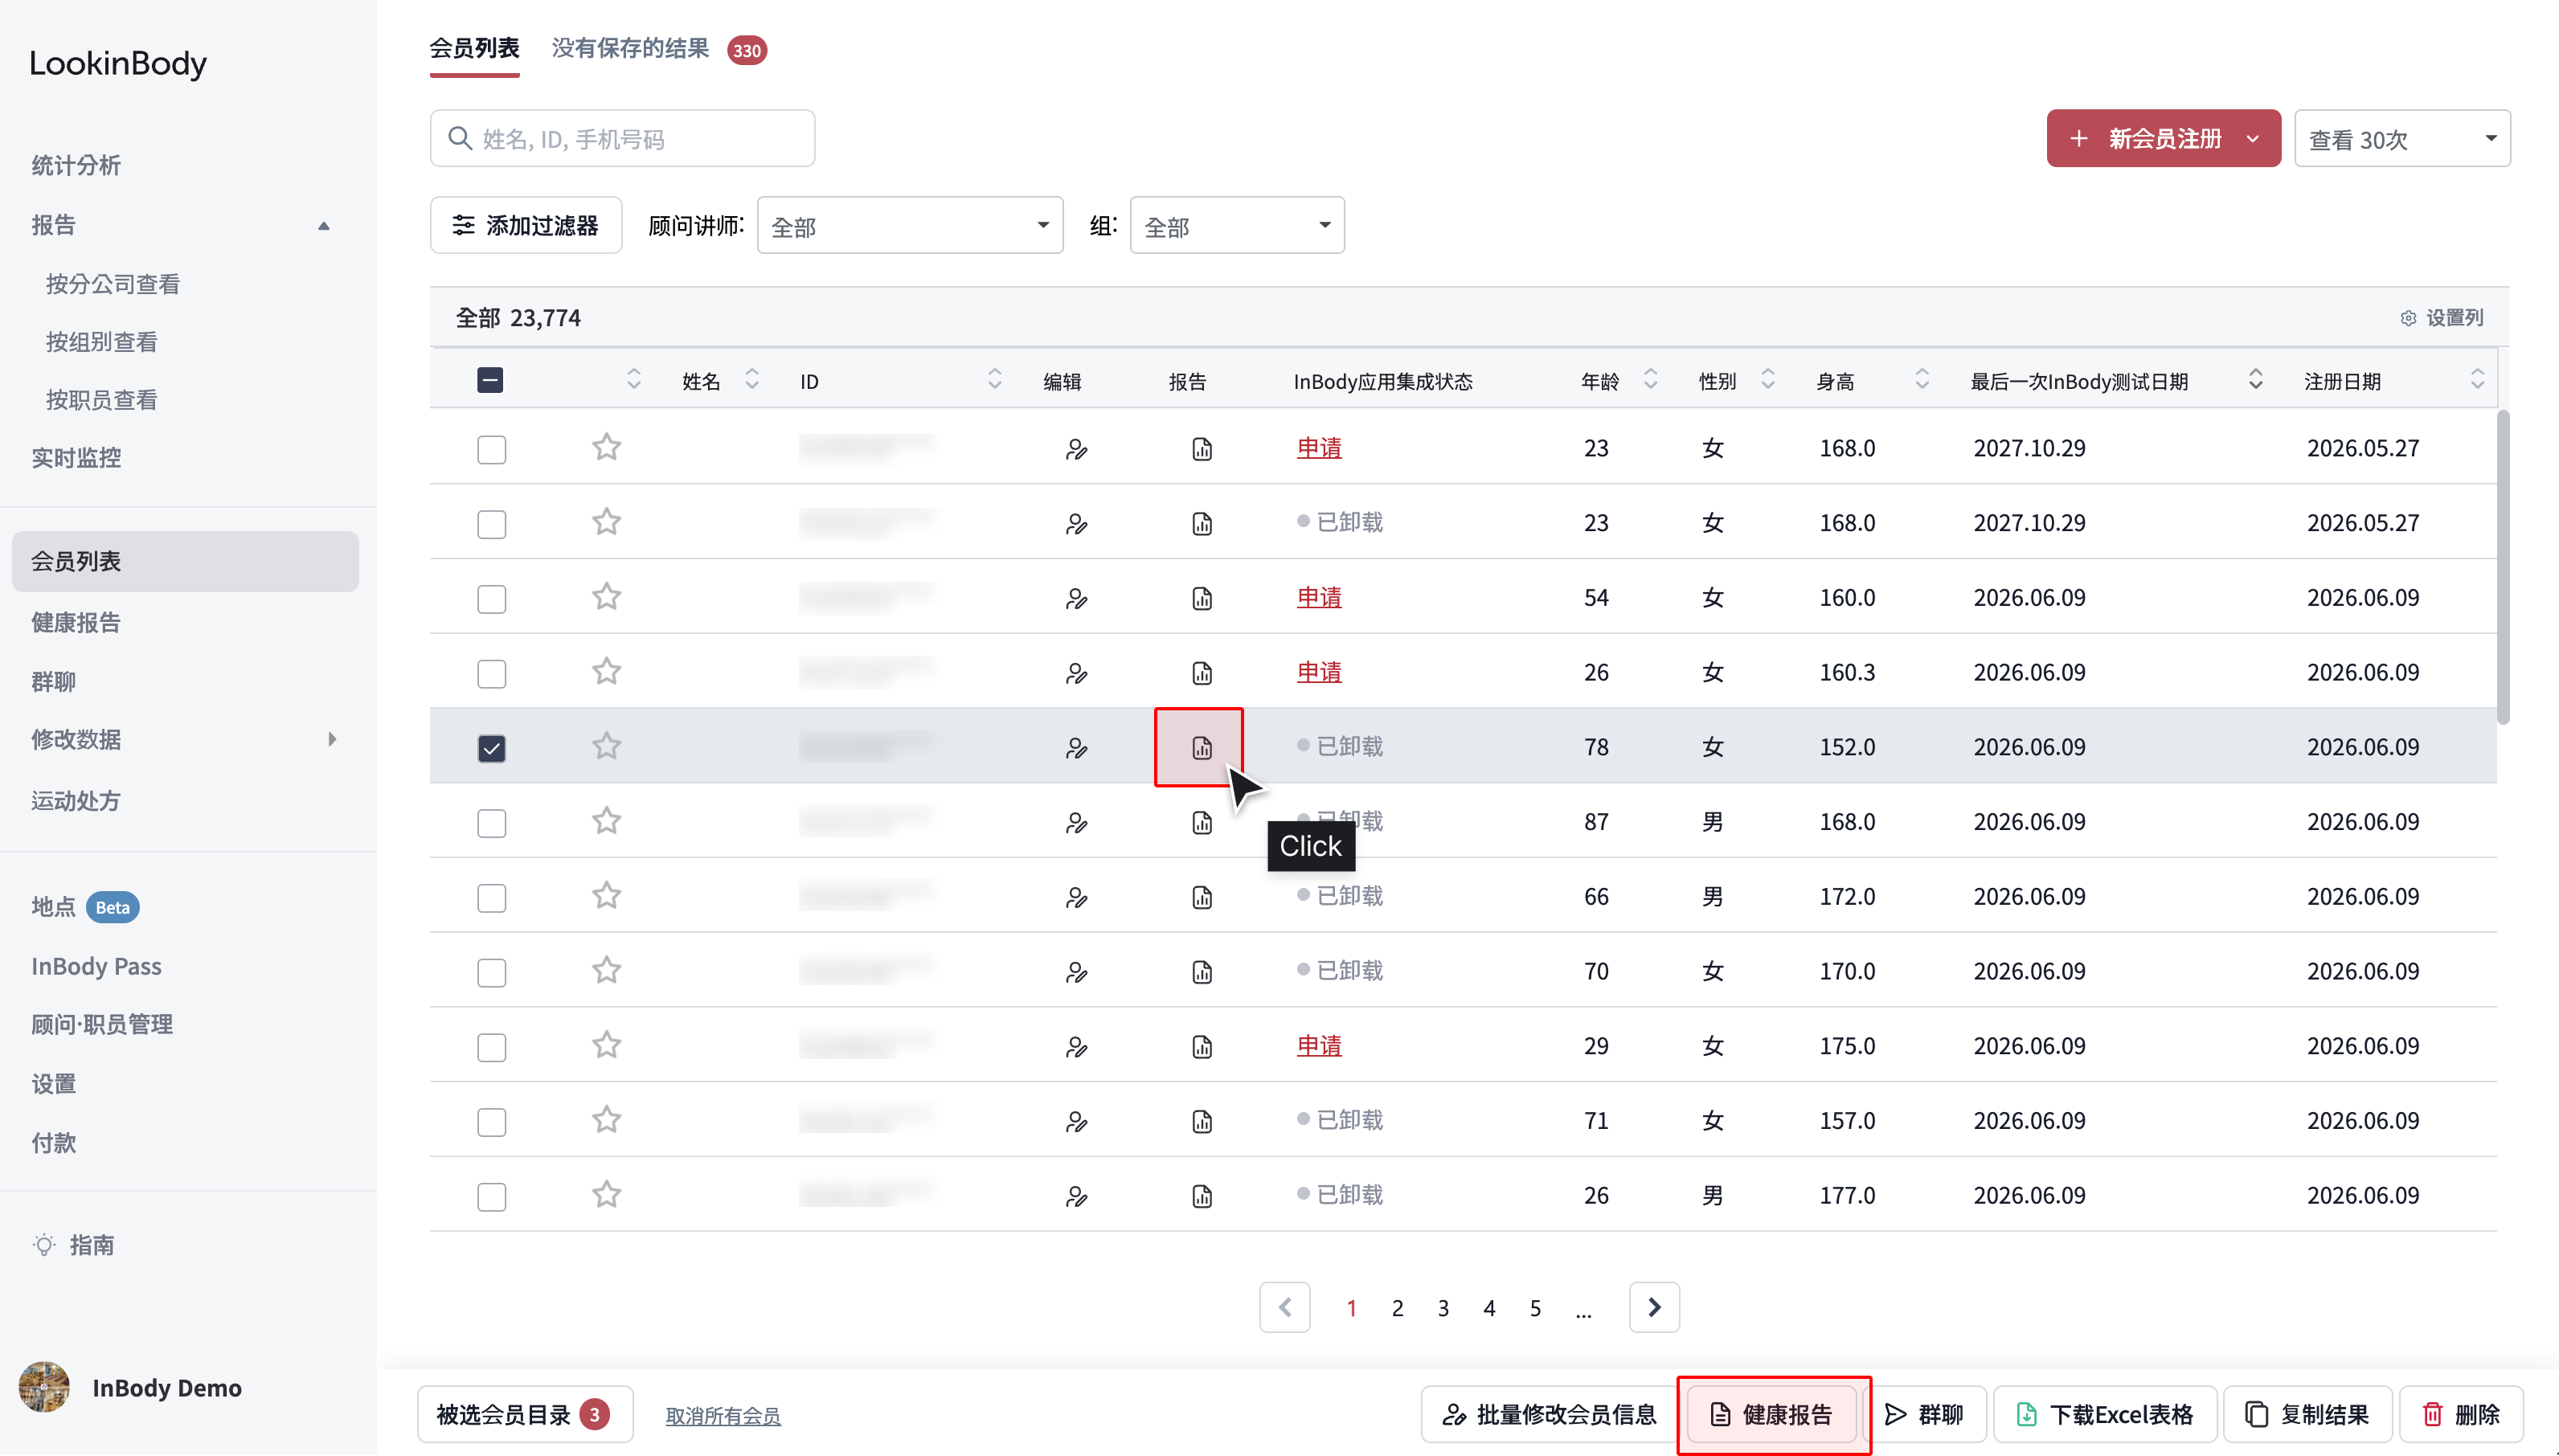Go to previous page arrow
The width and height of the screenshot is (2559, 1456).
coord(1285,1307)
